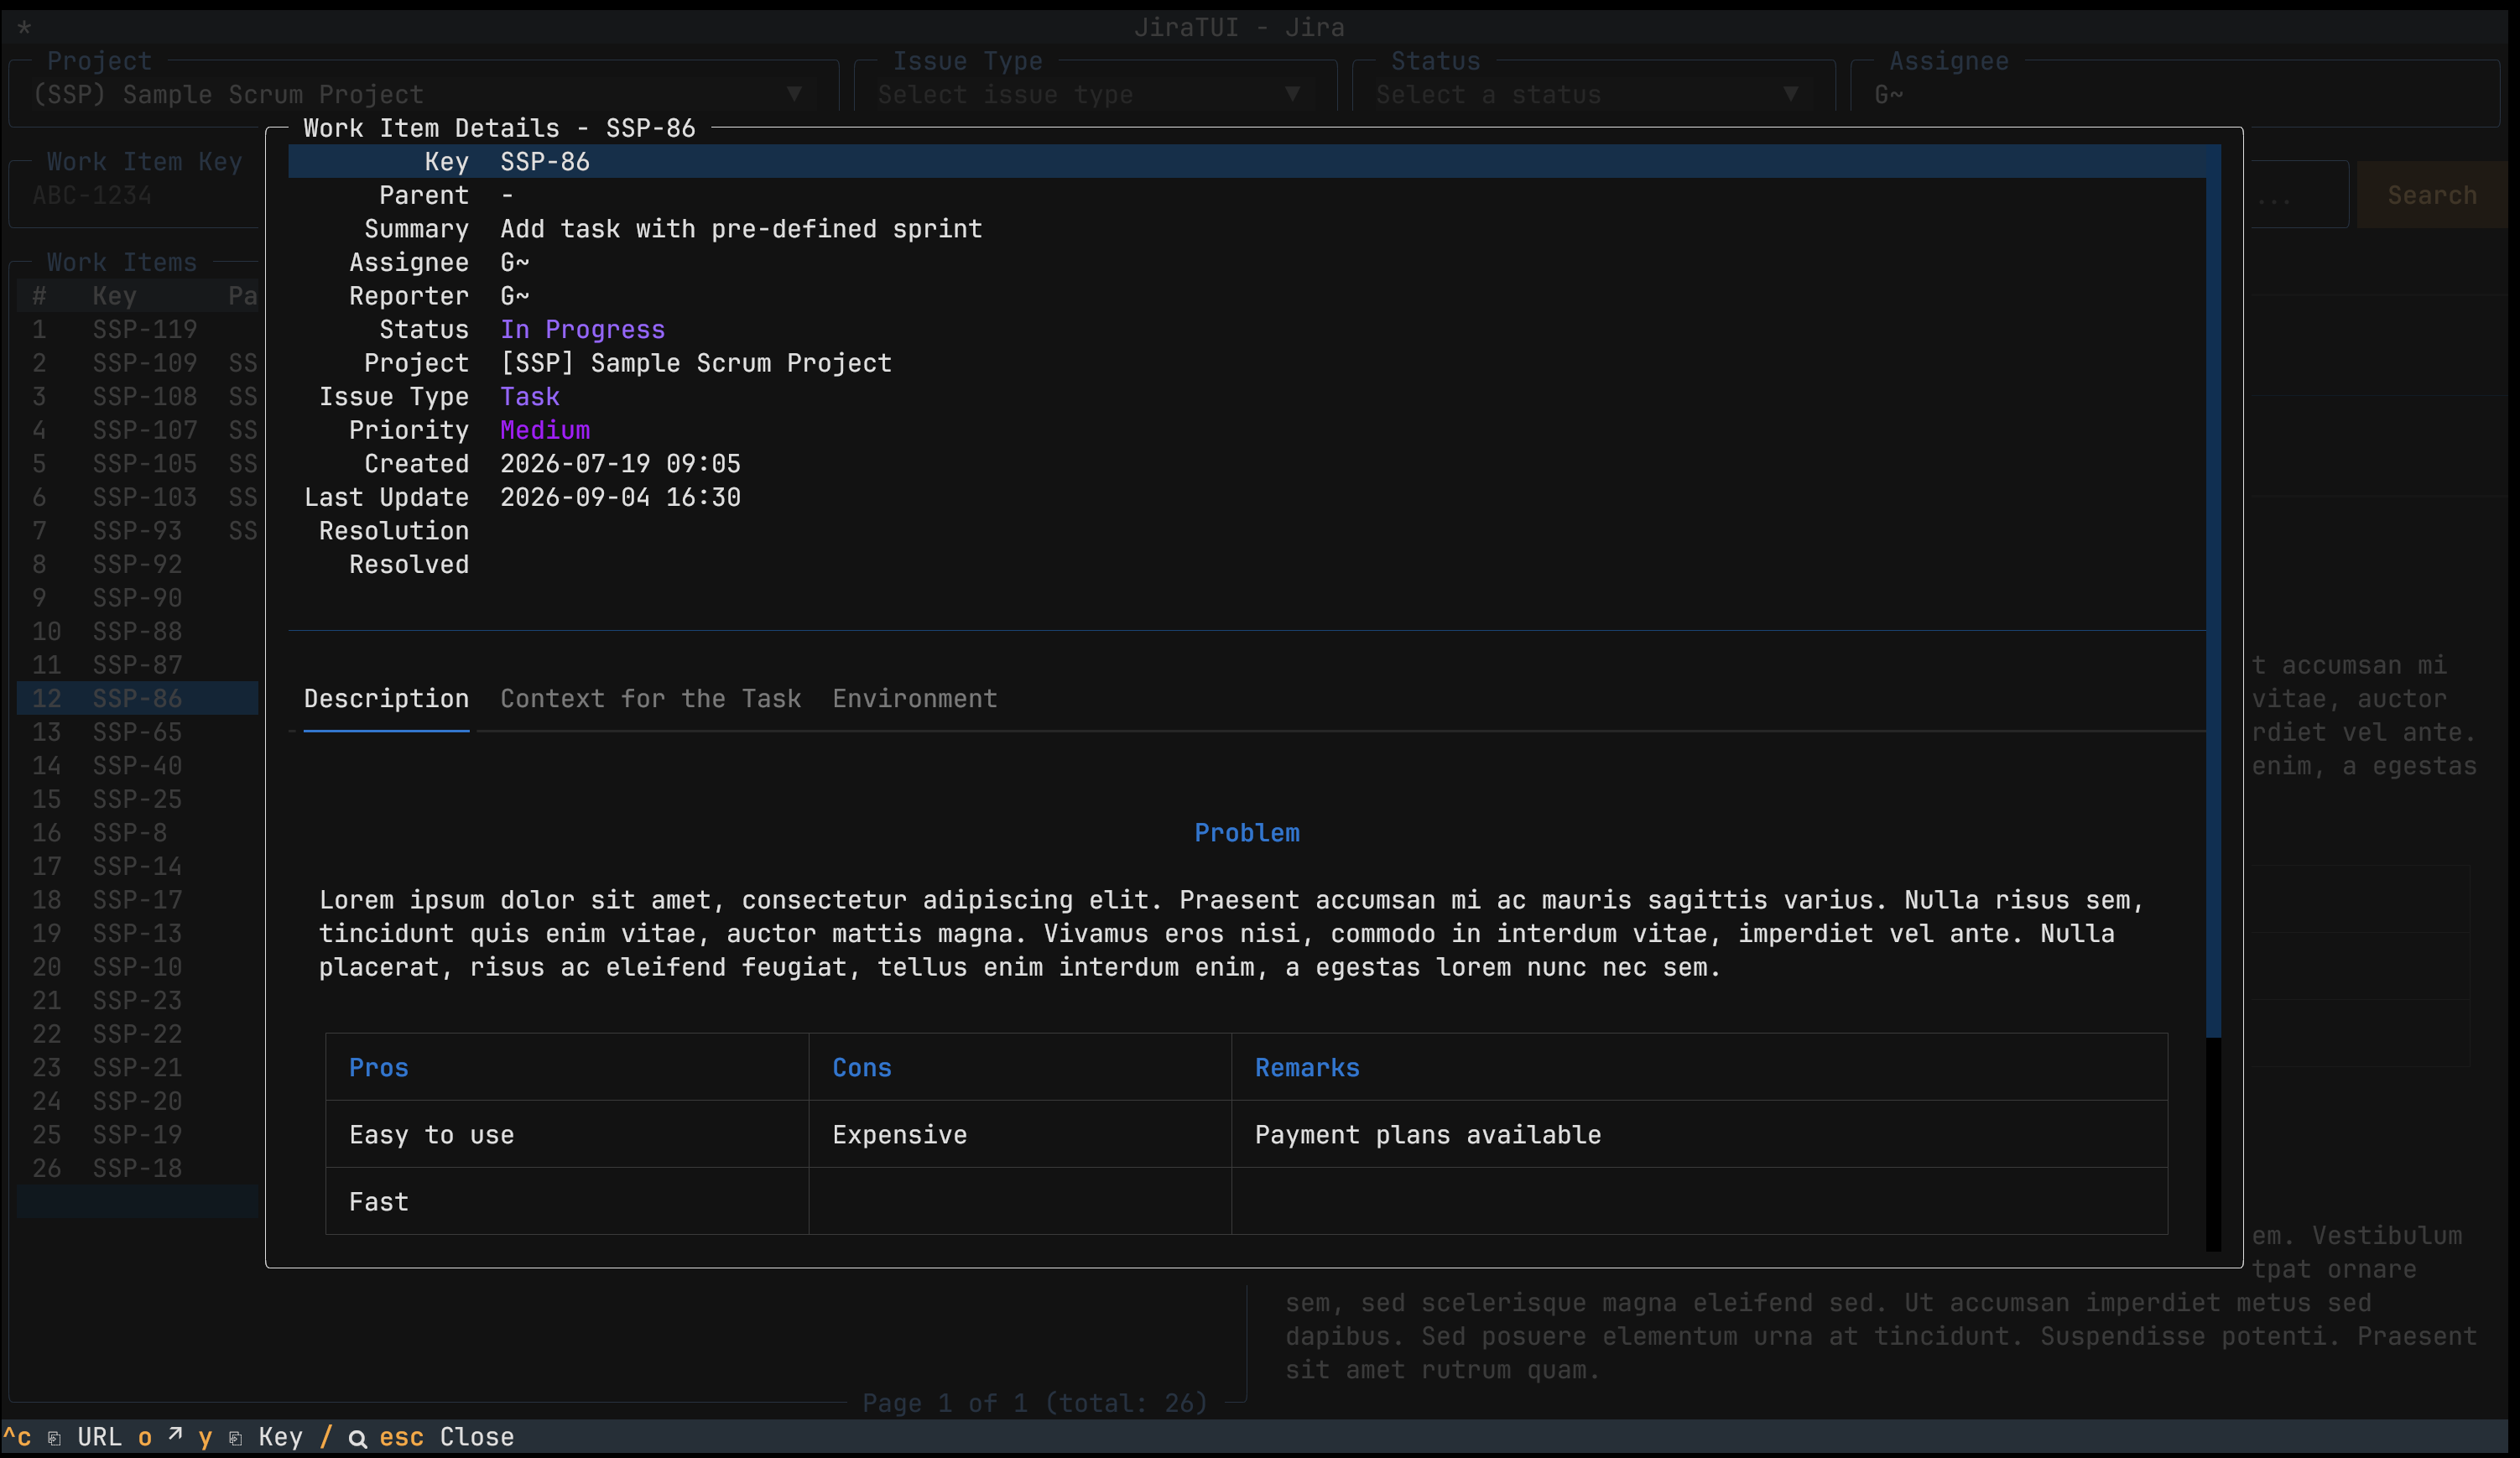This screenshot has width=2520, height=1458.
Task: Select SSP-14 in the Work Items list
Action: 138,866
